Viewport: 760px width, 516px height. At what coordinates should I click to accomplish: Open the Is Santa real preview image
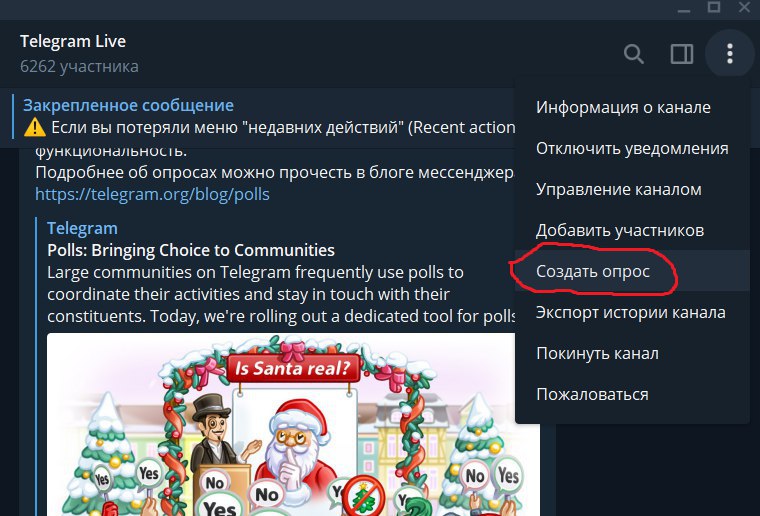[x=281, y=424]
